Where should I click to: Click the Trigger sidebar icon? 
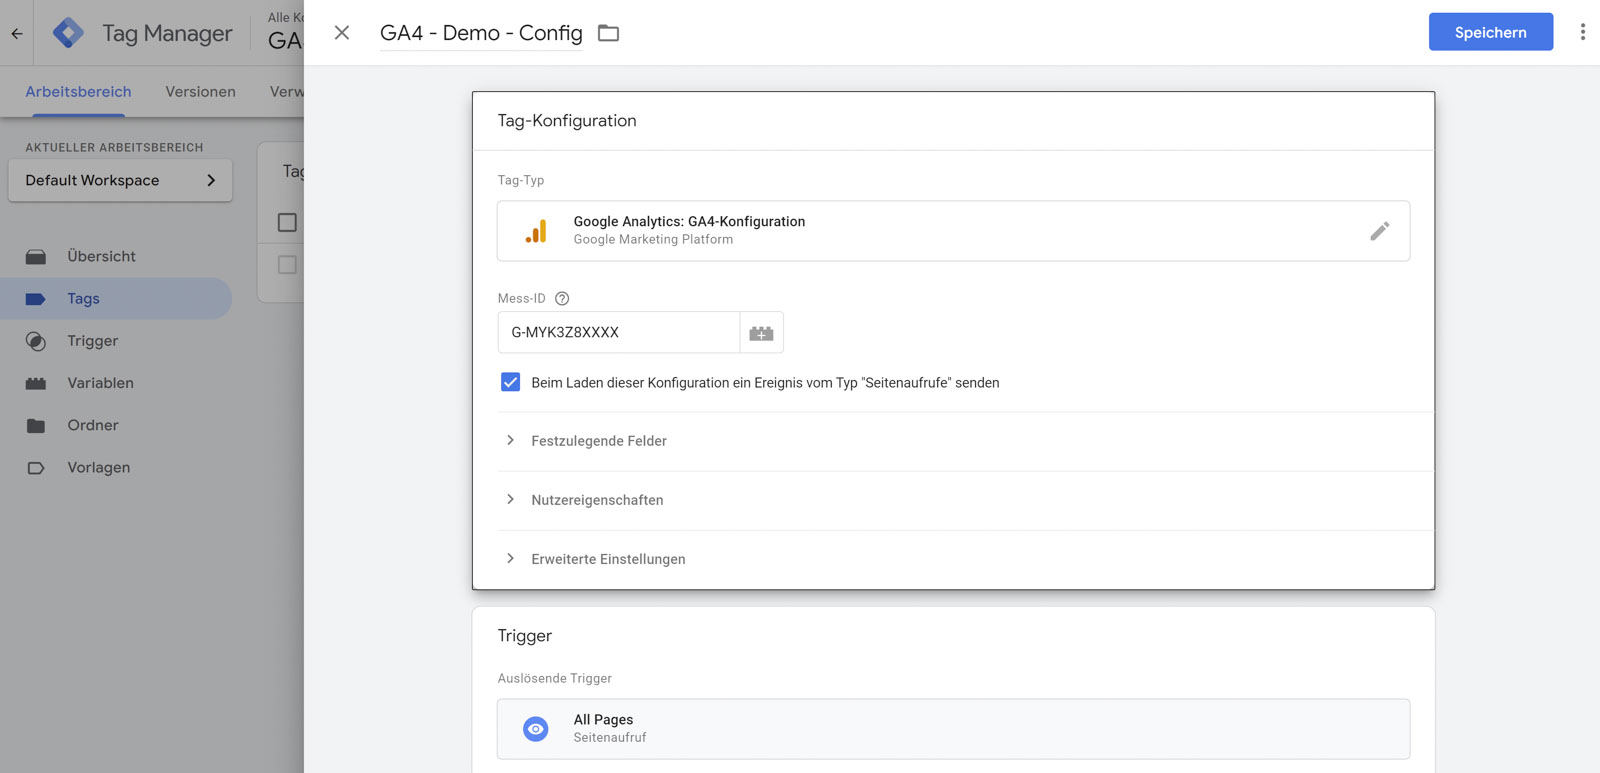coord(36,341)
